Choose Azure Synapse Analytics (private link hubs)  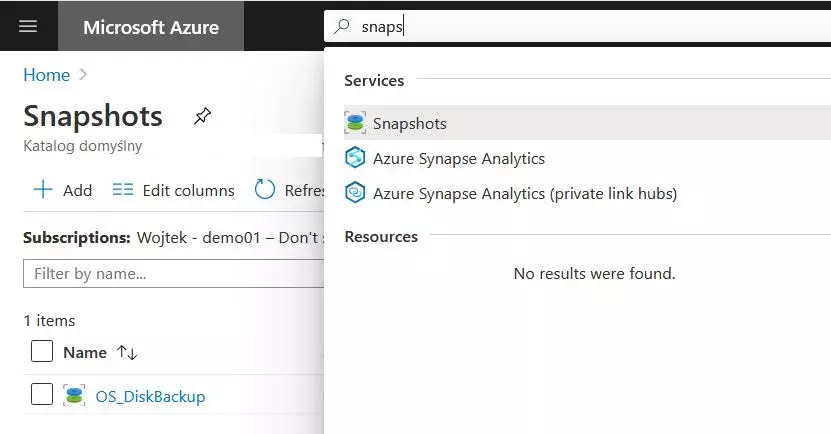[x=525, y=193]
